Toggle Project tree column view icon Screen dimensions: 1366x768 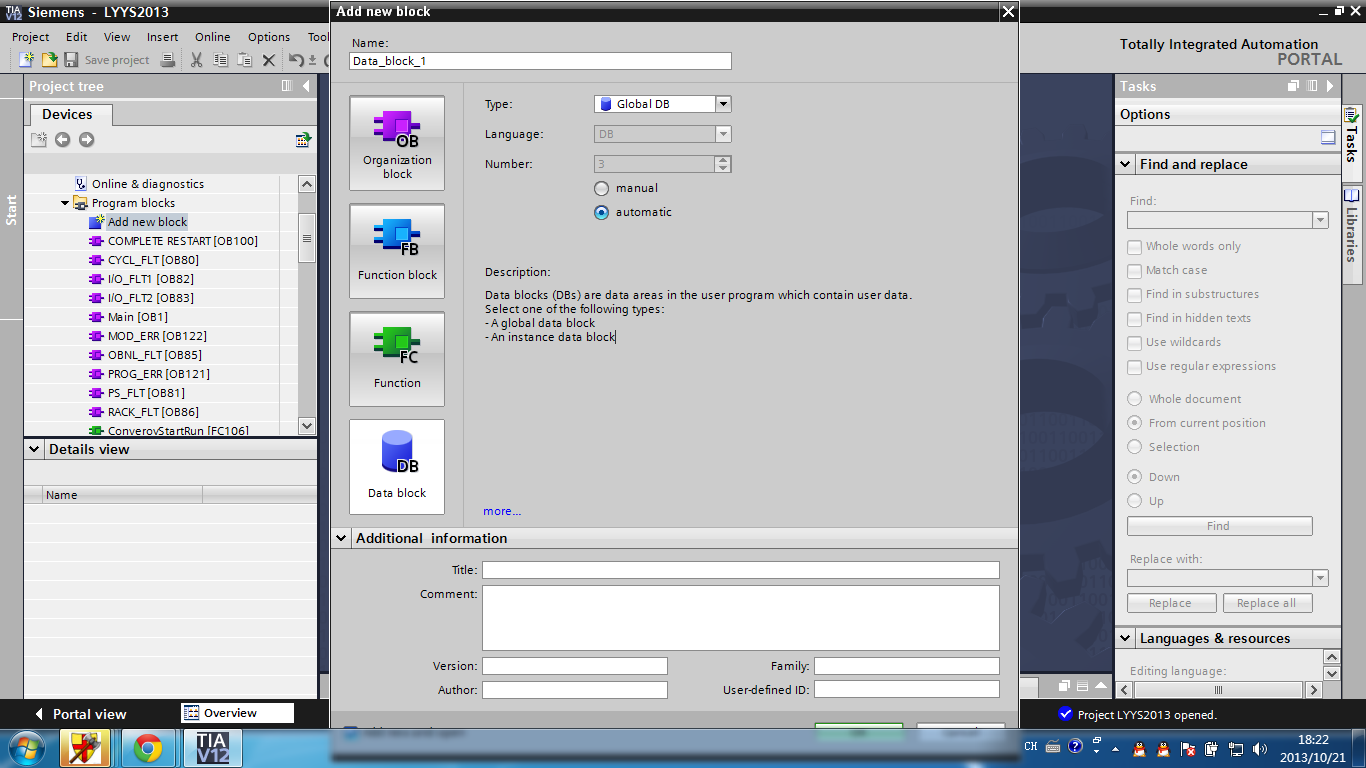[x=287, y=86]
